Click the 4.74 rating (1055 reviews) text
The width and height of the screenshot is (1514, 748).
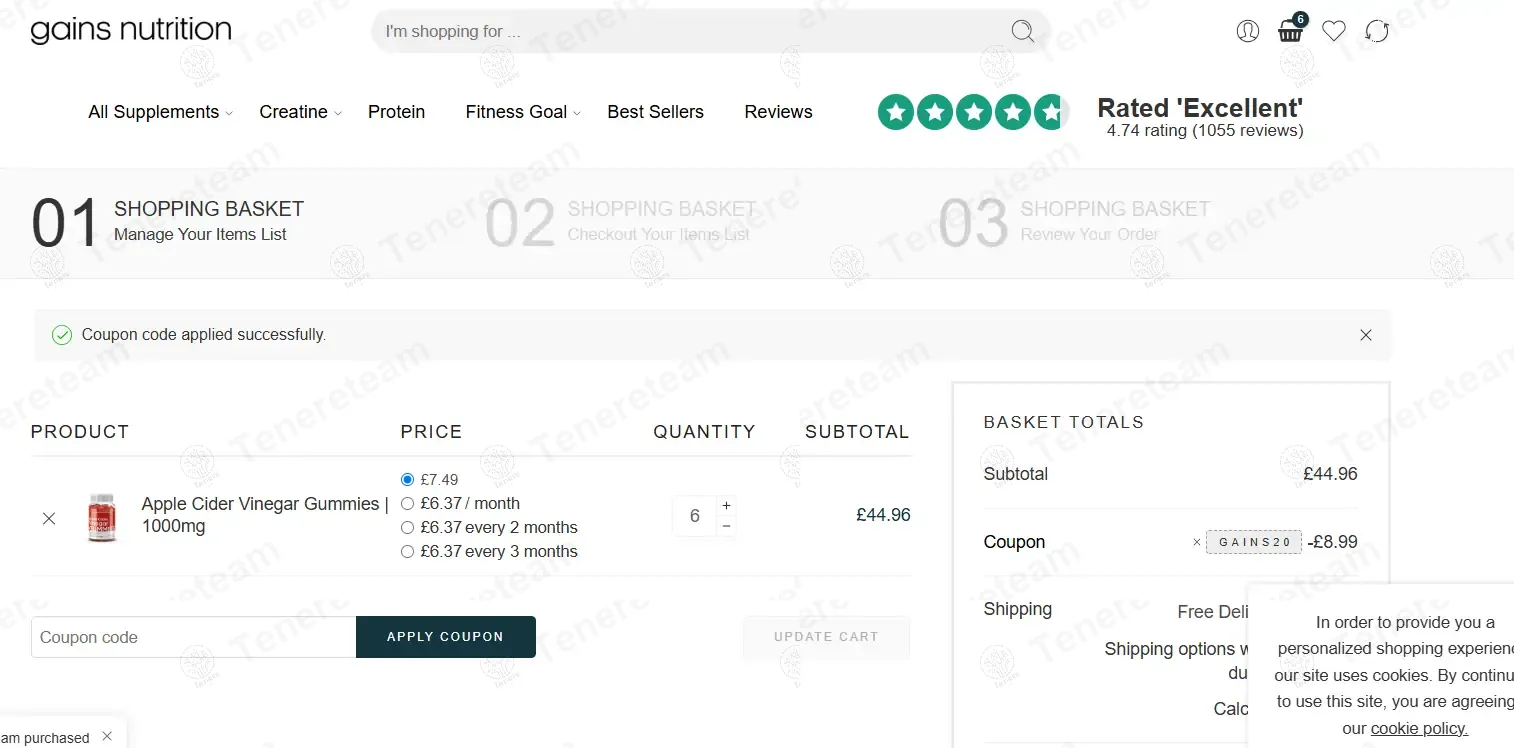click(x=1205, y=131)
